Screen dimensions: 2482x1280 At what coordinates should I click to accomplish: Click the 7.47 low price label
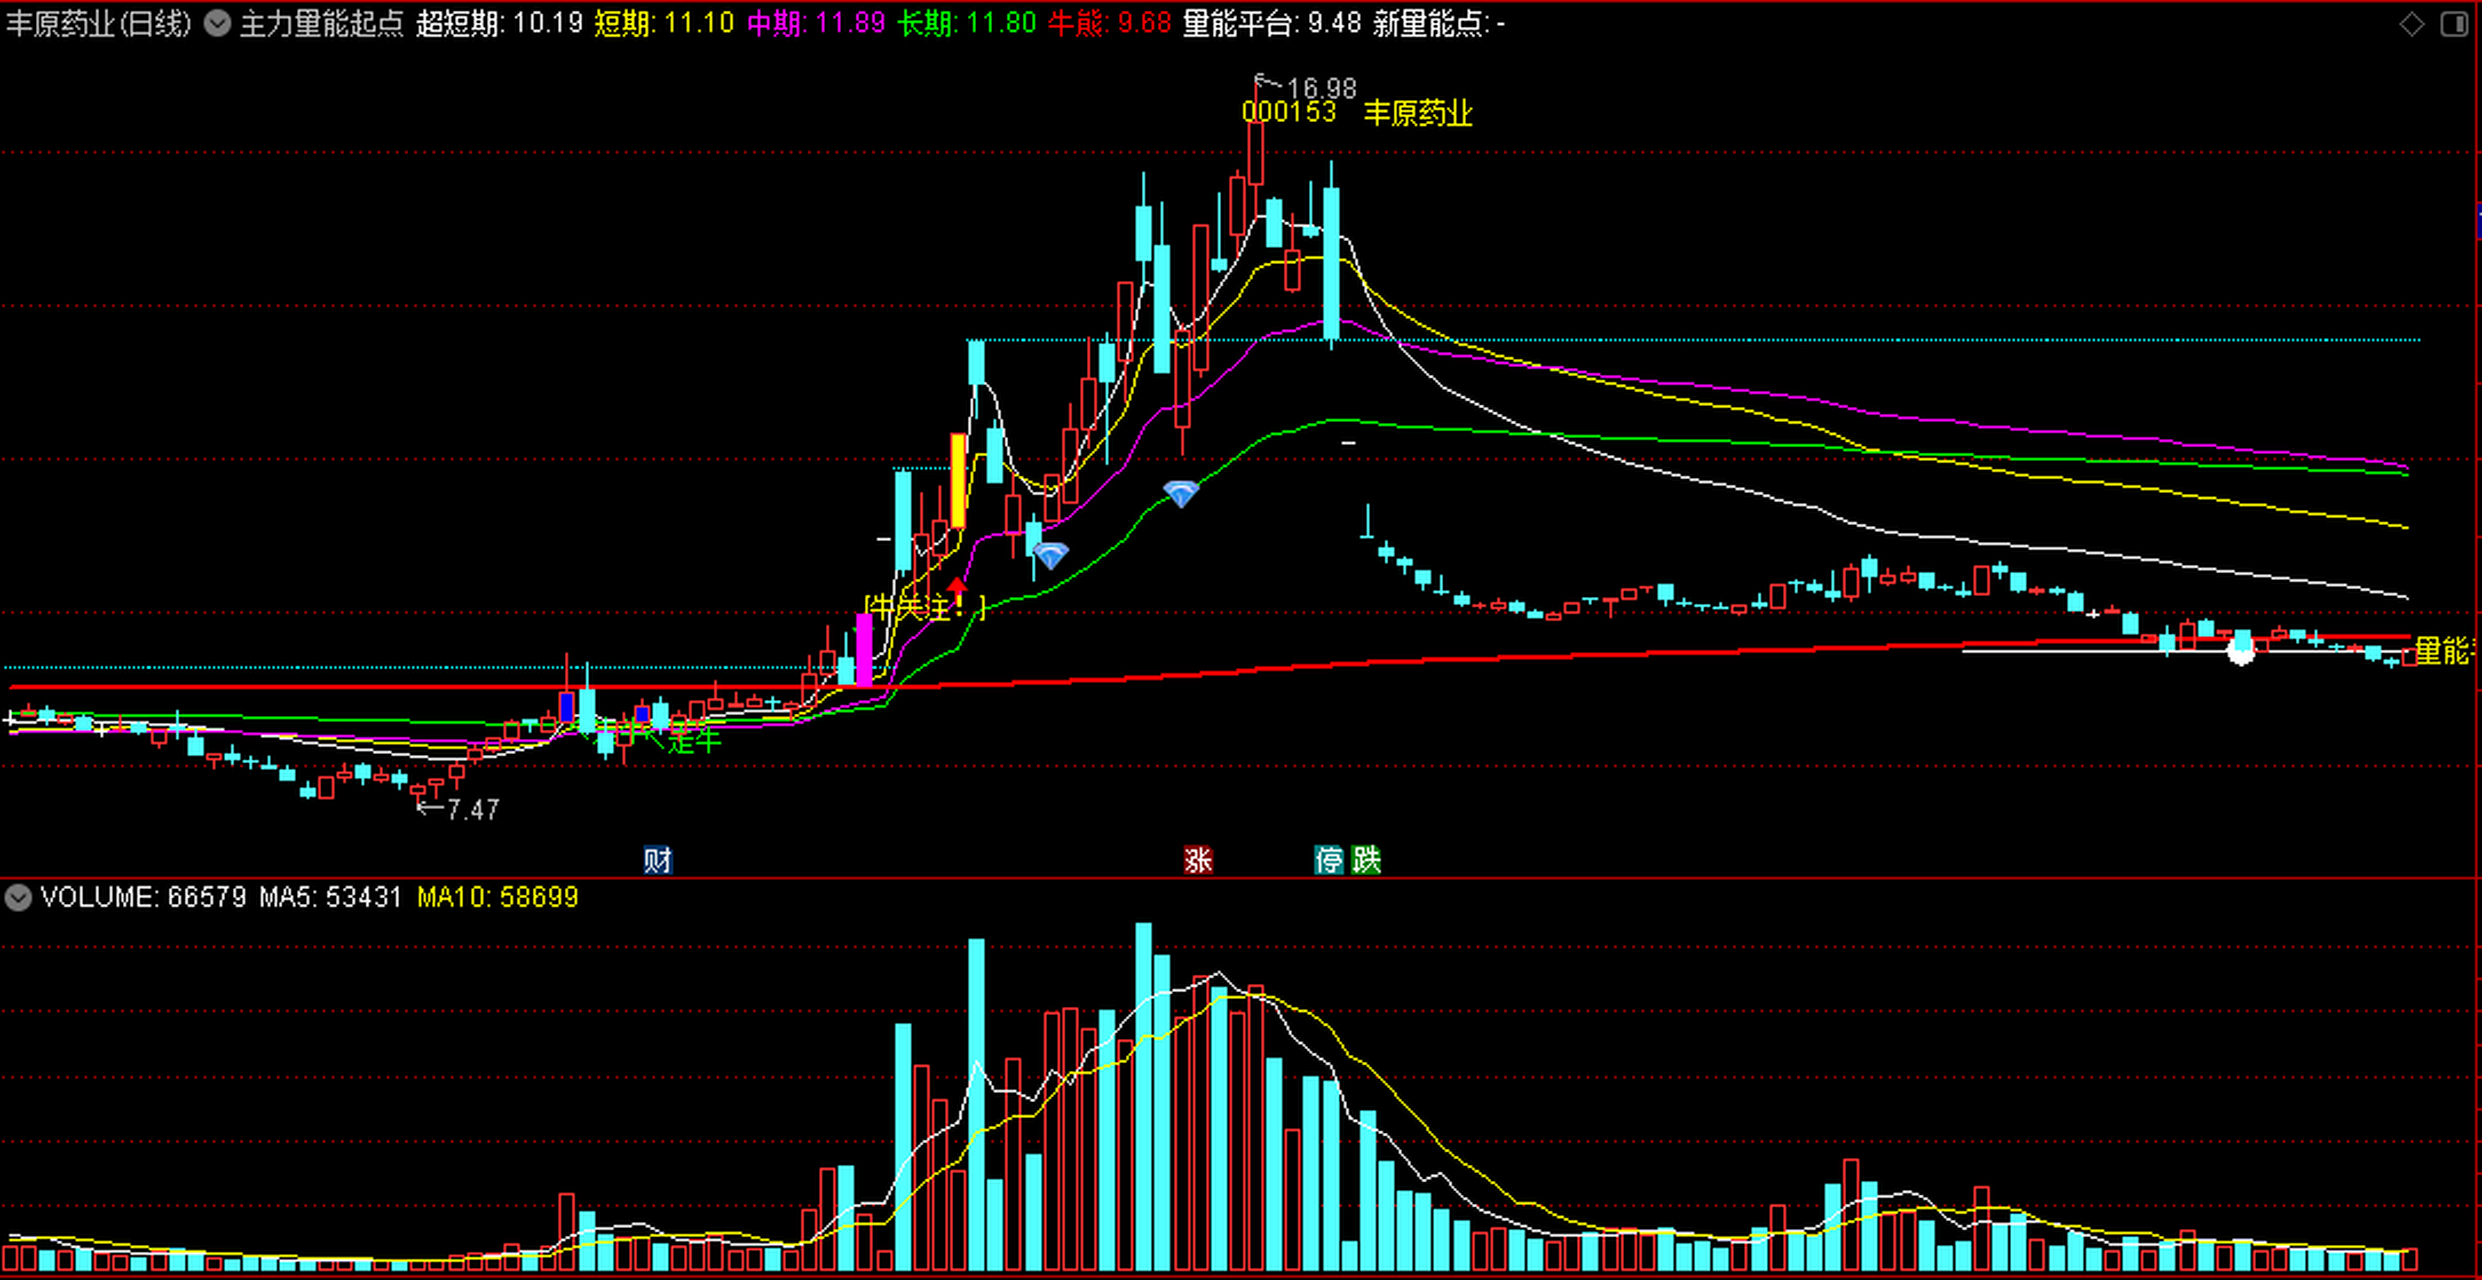pyautogui.click(x=472, y=809)
